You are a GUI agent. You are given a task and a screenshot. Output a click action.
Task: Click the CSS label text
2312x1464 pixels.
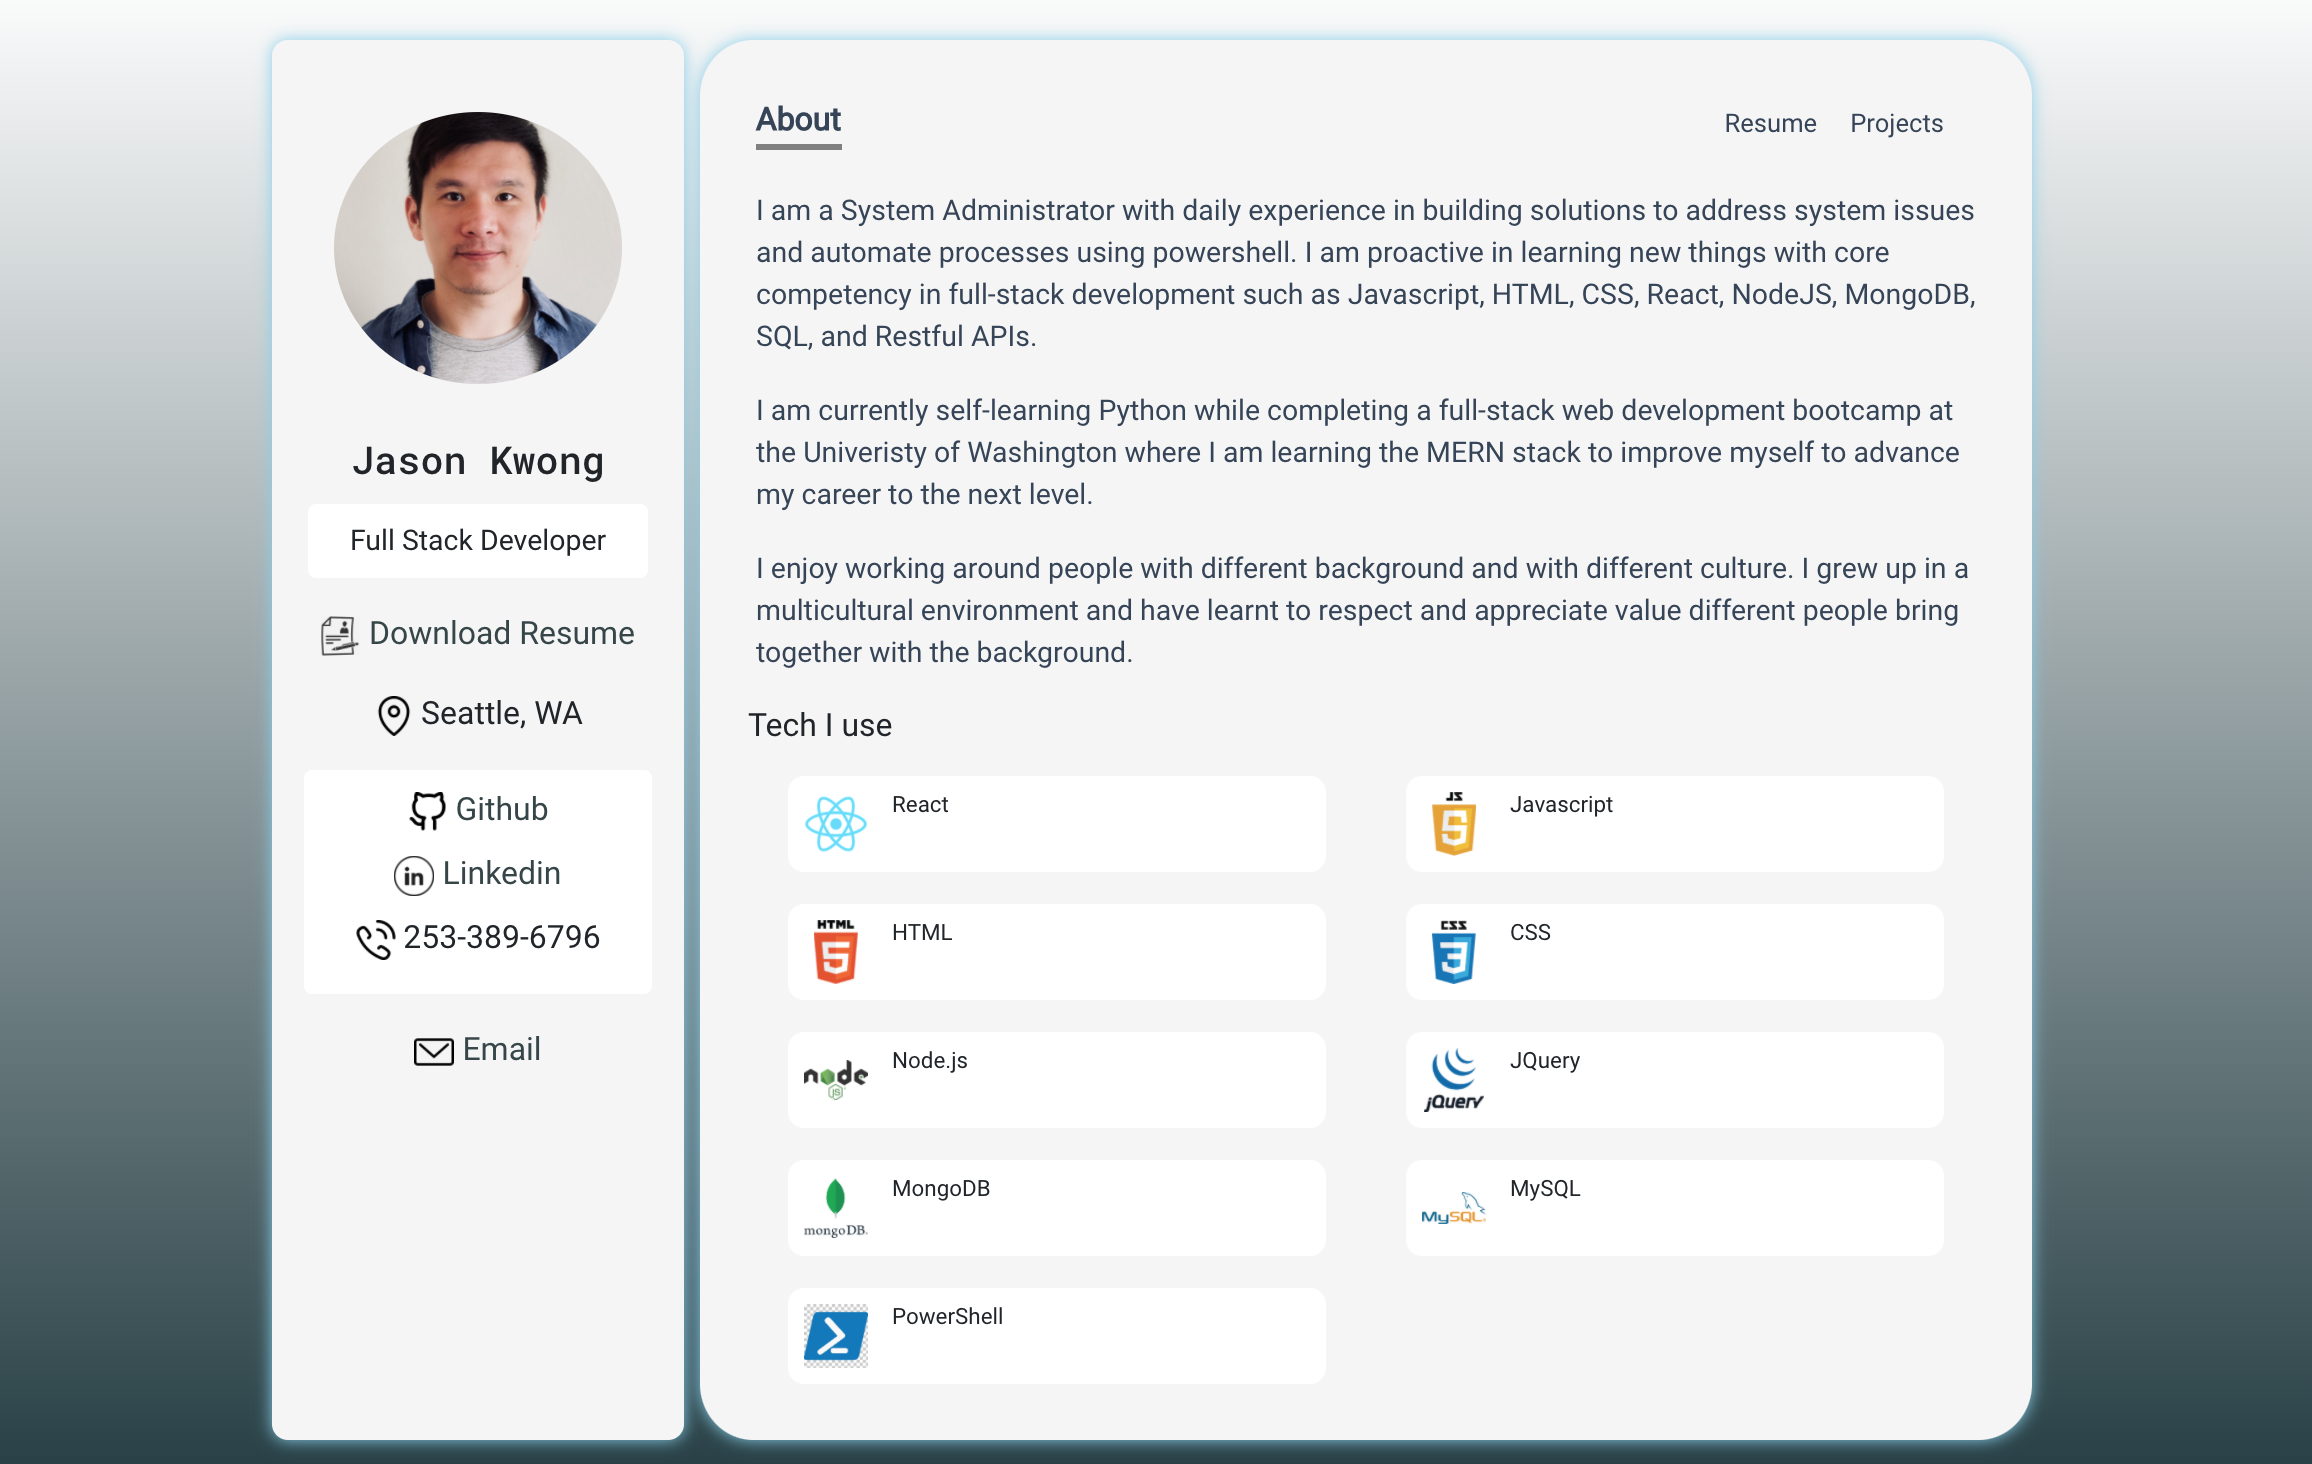(1530, 932)
